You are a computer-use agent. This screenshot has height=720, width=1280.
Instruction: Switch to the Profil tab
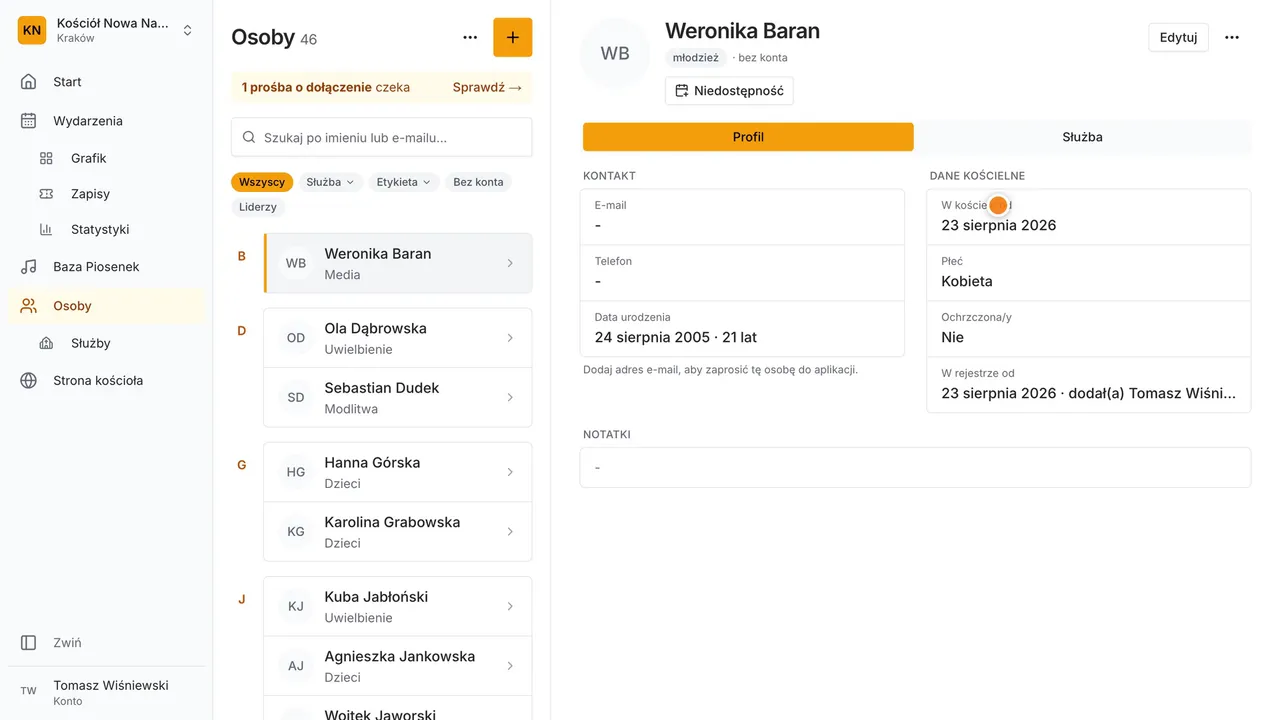tap(748, 137)
